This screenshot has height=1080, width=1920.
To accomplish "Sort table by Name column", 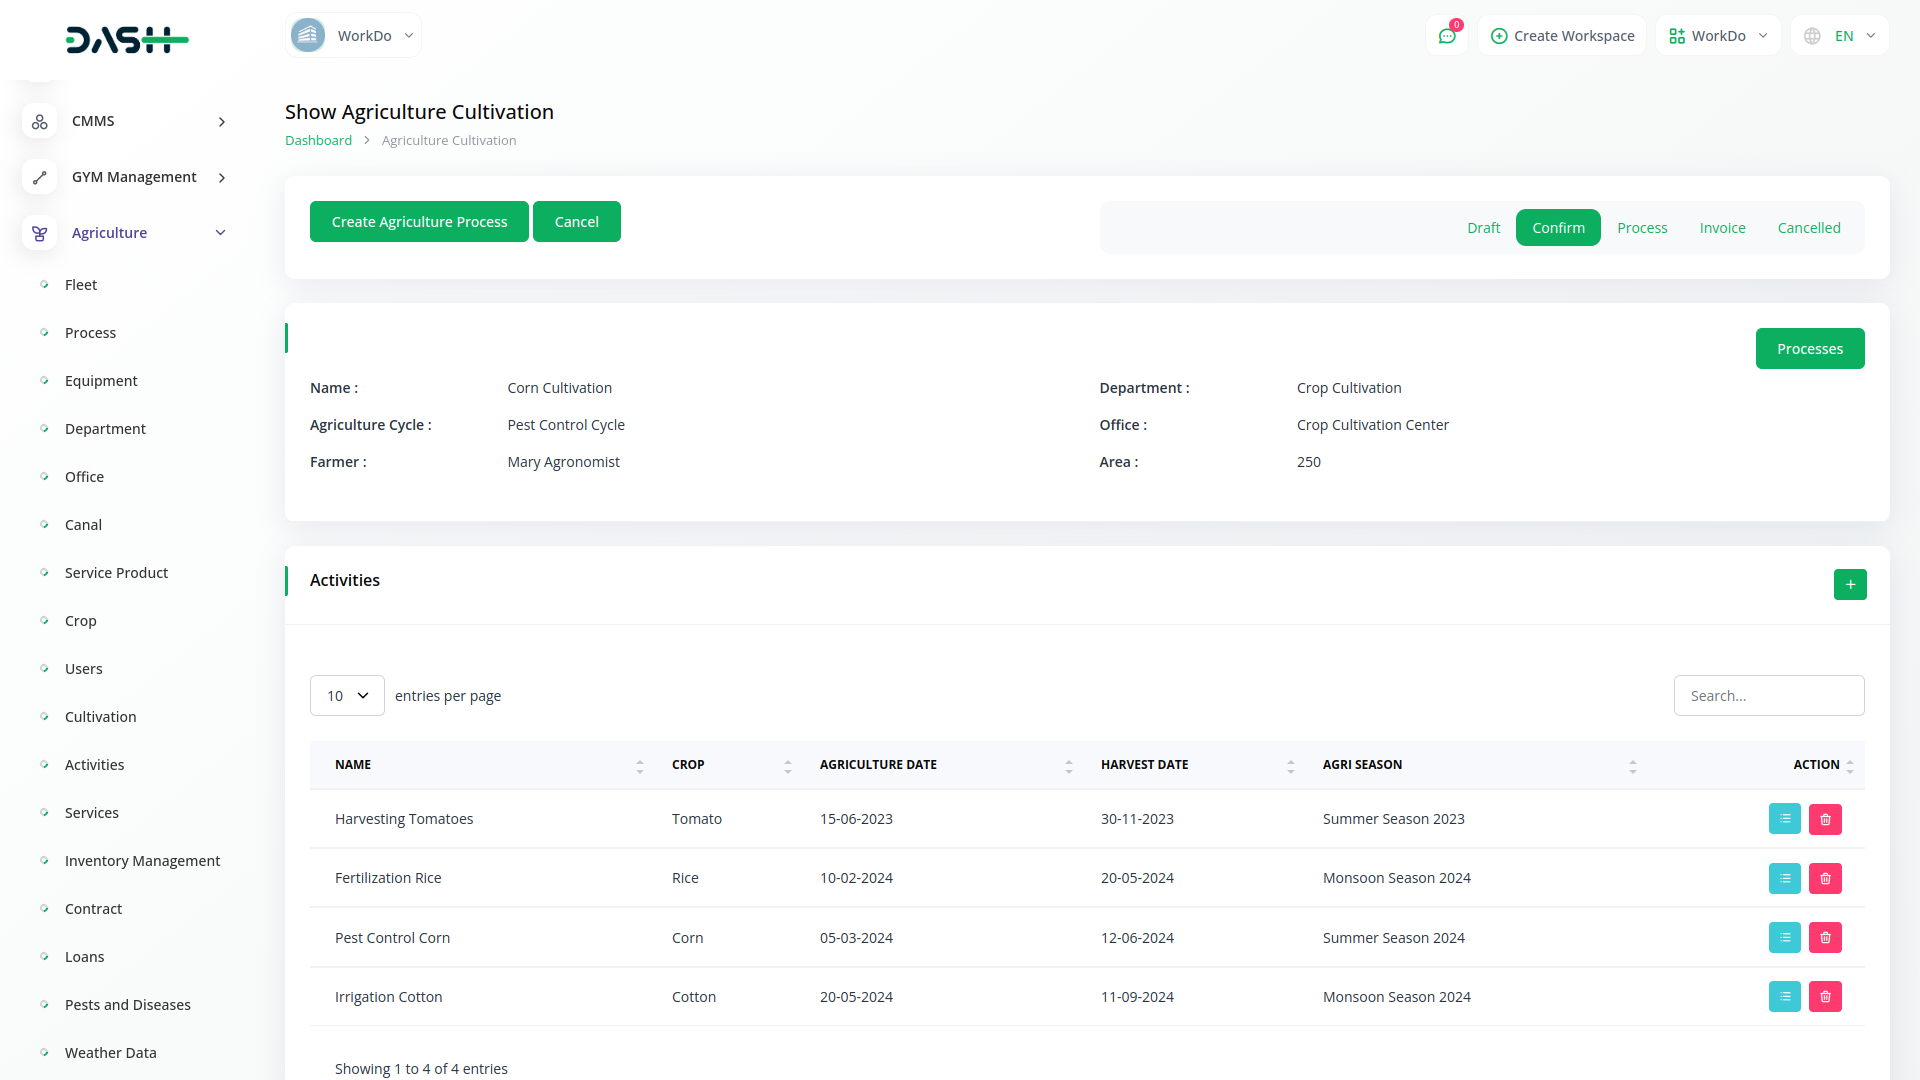I will tap(639, 766).
